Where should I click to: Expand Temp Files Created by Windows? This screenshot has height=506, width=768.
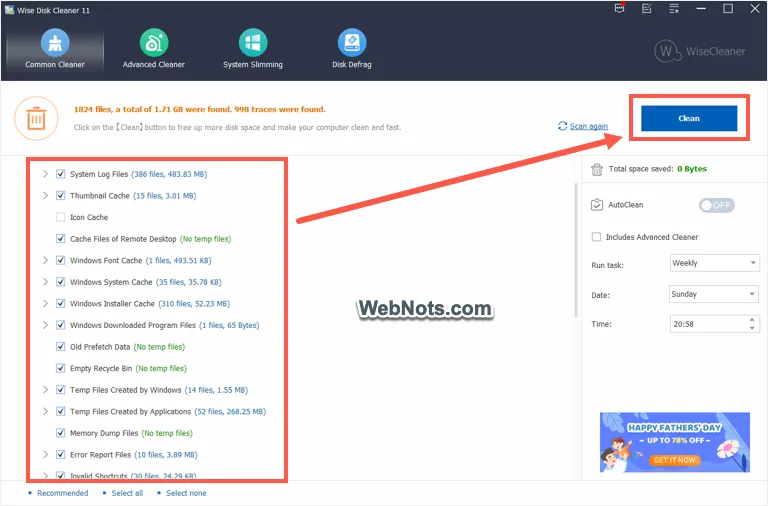pyautogui.click(x=45, y=390)
